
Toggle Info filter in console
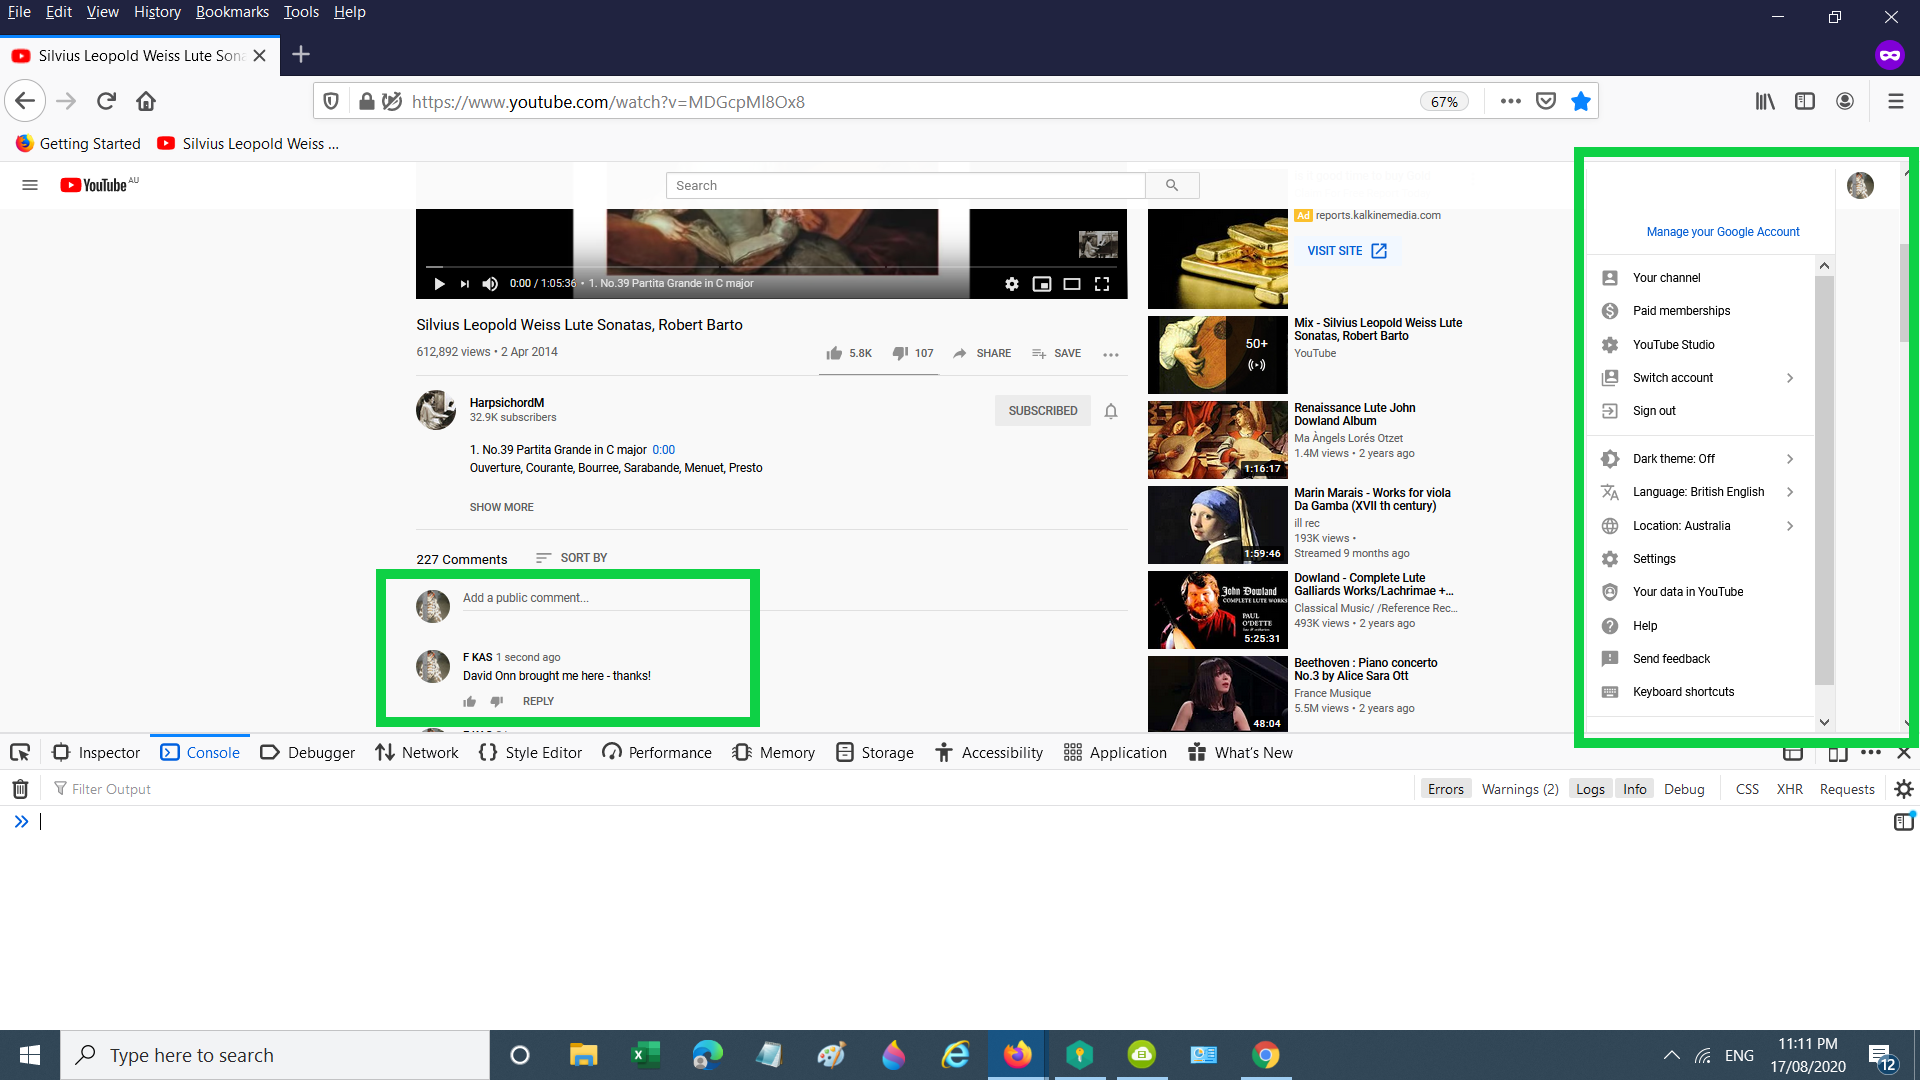click(x=1634, y=789)
